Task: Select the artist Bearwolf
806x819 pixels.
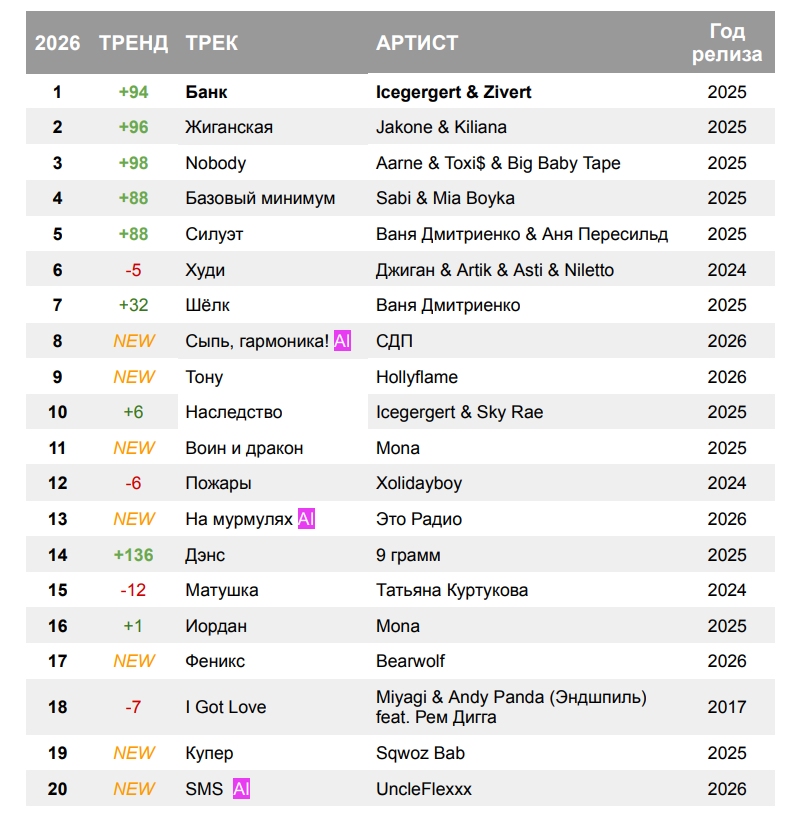Action: click(411, 661)
